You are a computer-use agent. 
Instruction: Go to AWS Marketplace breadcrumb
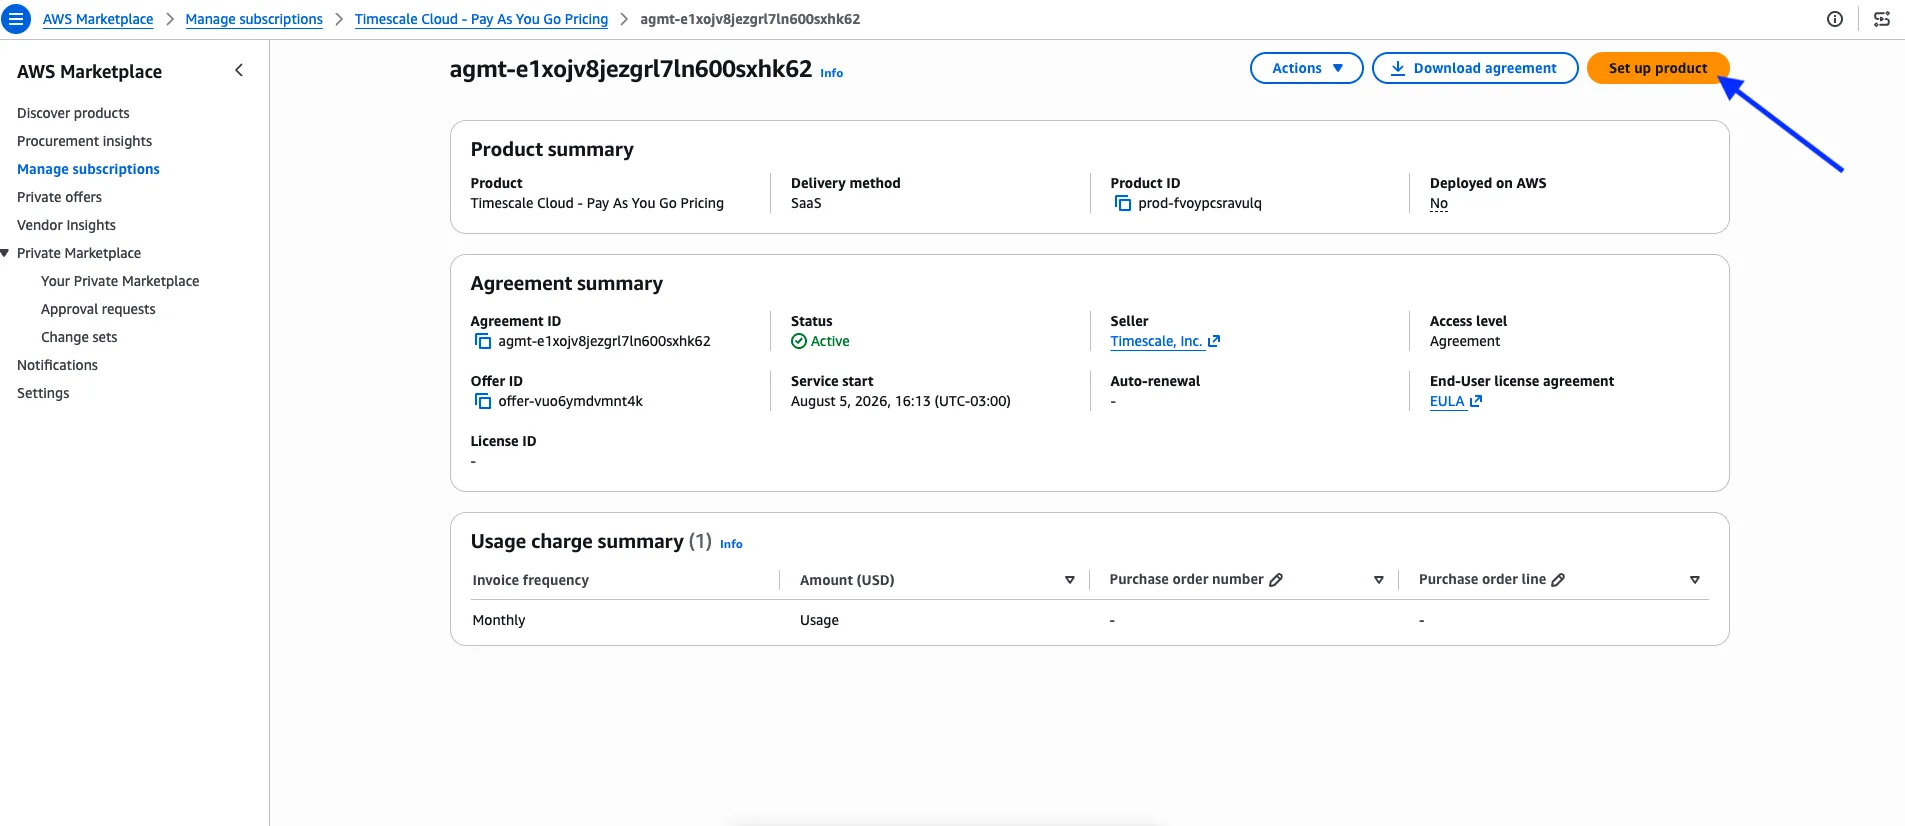click(98, 19)
